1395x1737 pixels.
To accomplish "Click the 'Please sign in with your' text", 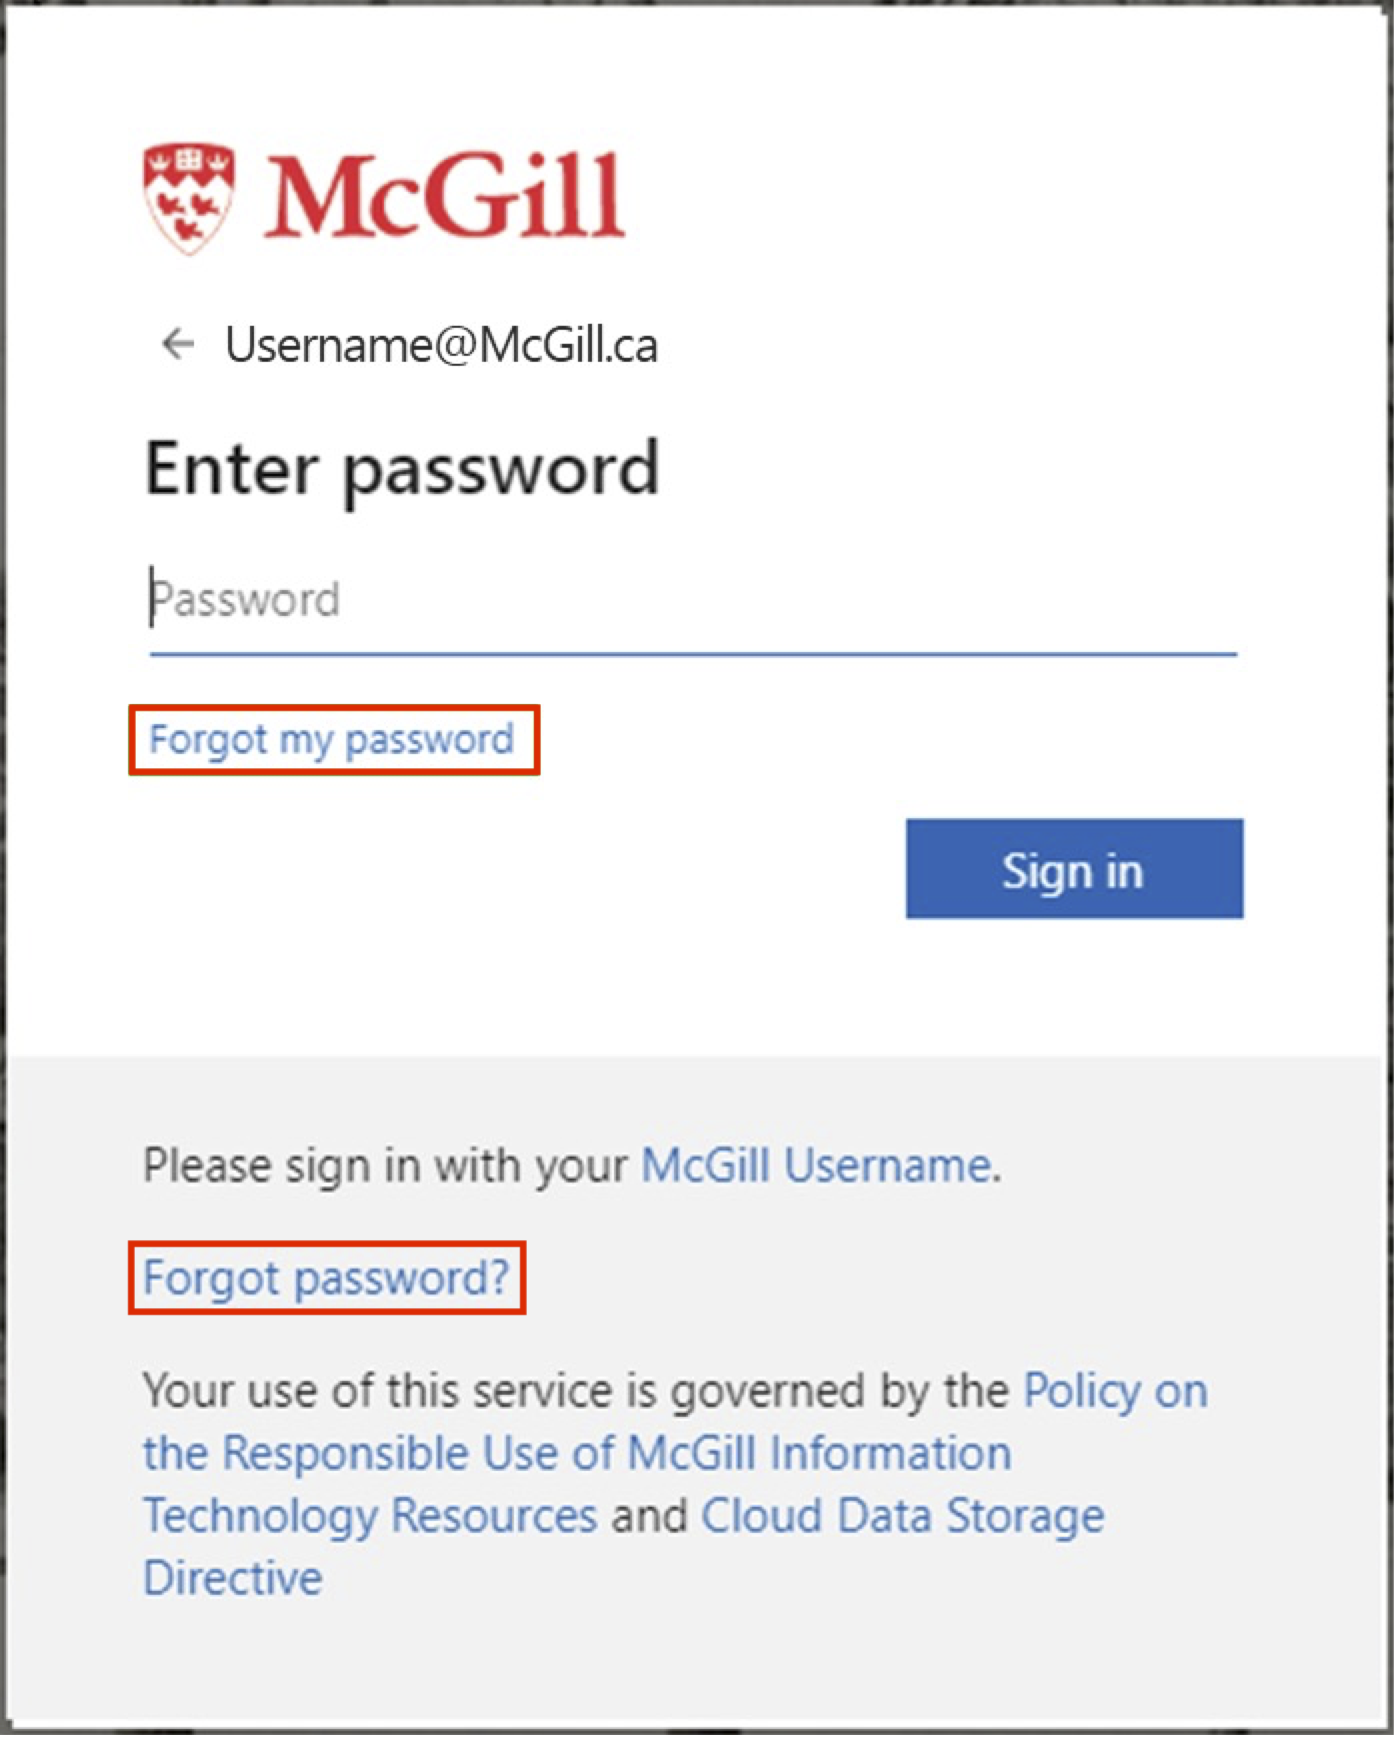I will pyautogui.click(x=385, y=1166).
